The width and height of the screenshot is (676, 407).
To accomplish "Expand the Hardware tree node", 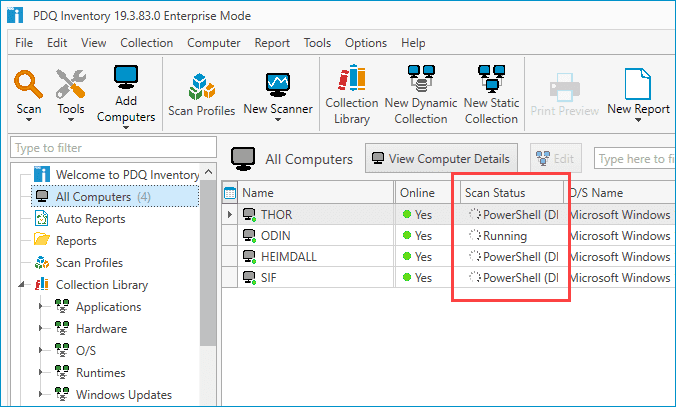I will [x=41, y=329].
